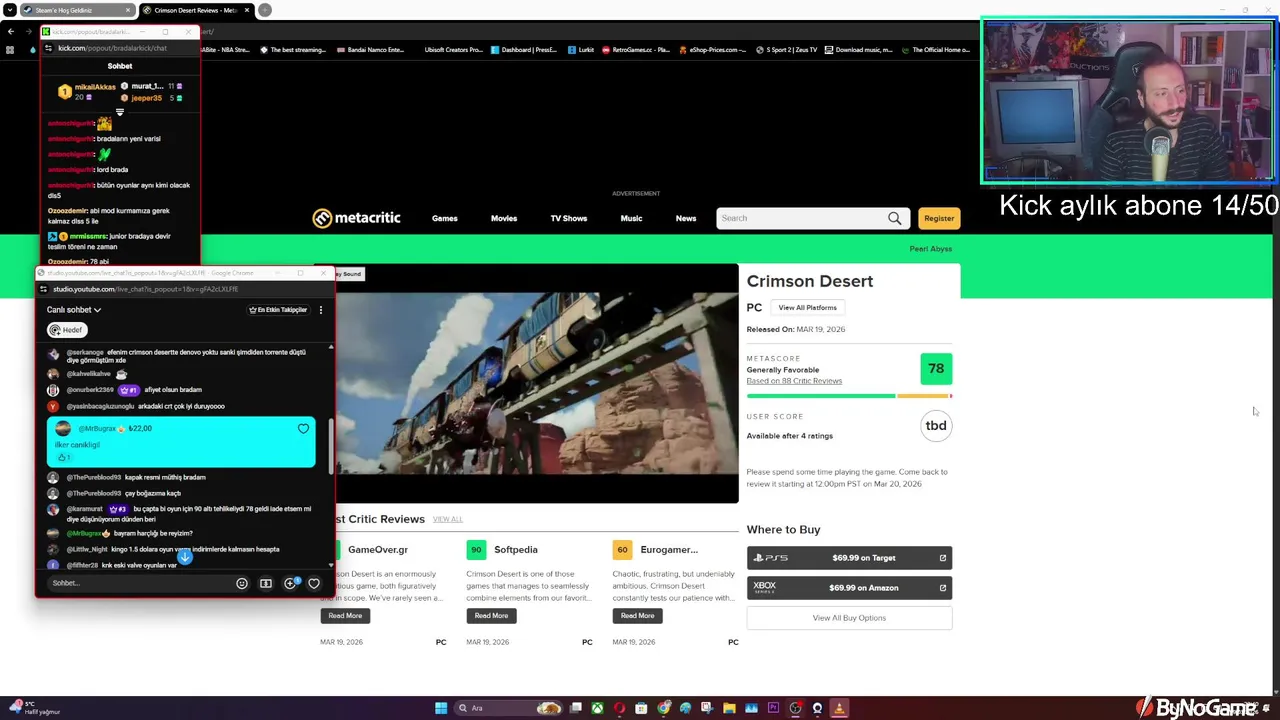
Task: Open the Bandai Namco Ente... bookmark
Action: point(371,49)
